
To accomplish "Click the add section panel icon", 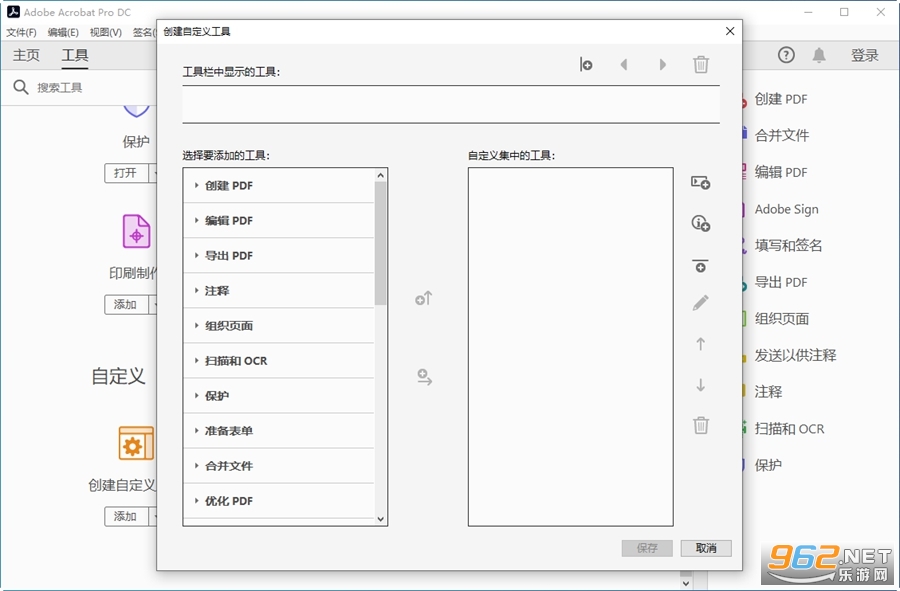I will pos(700,182).
